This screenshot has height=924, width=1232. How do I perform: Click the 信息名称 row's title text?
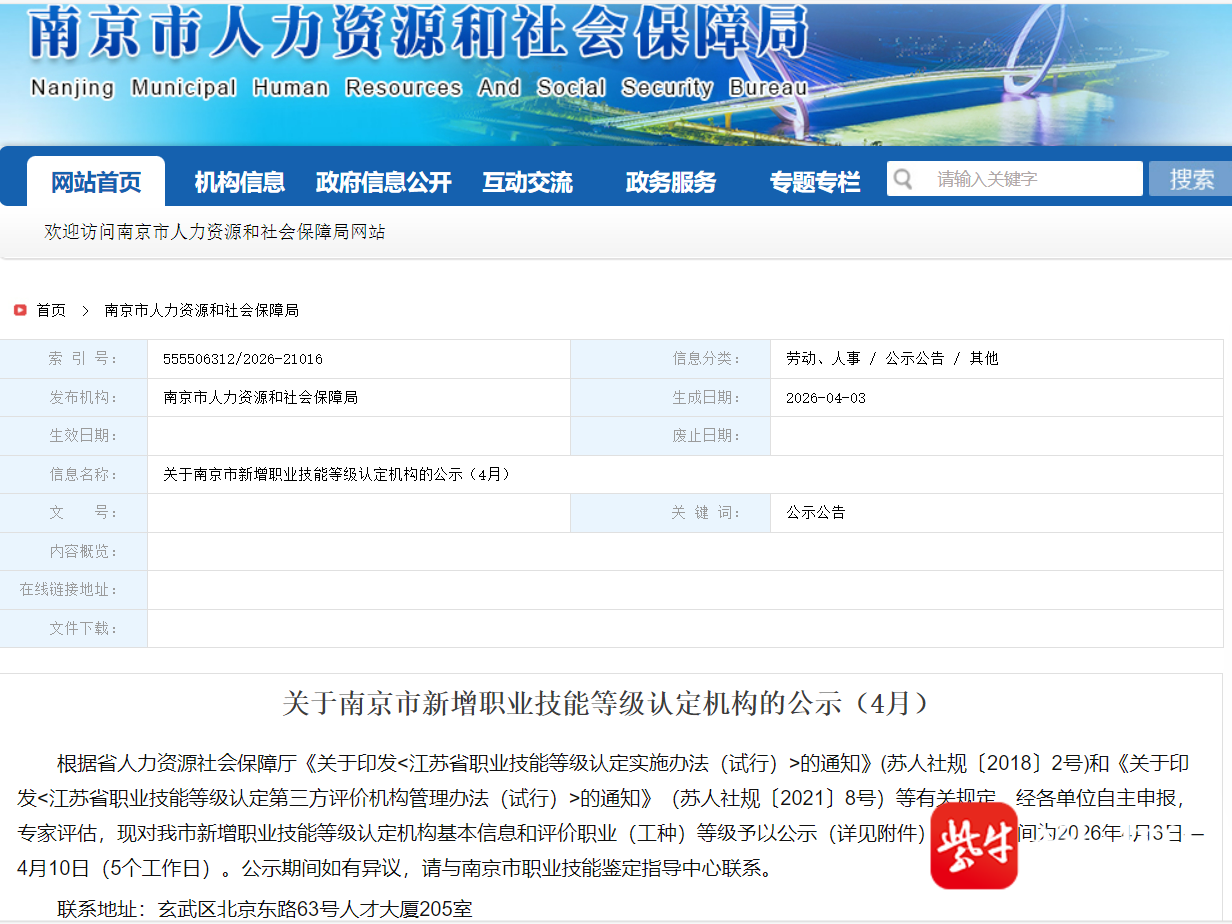pos(337,475)
